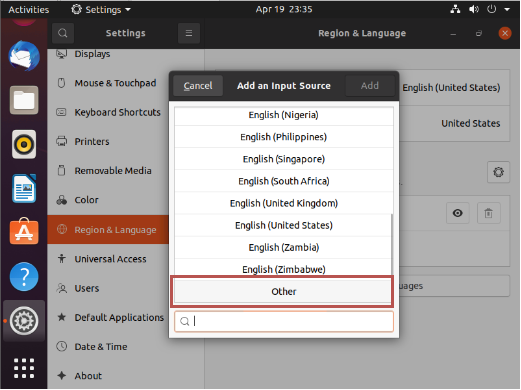Open the Settings app menu in top bar

click(101, 10)
